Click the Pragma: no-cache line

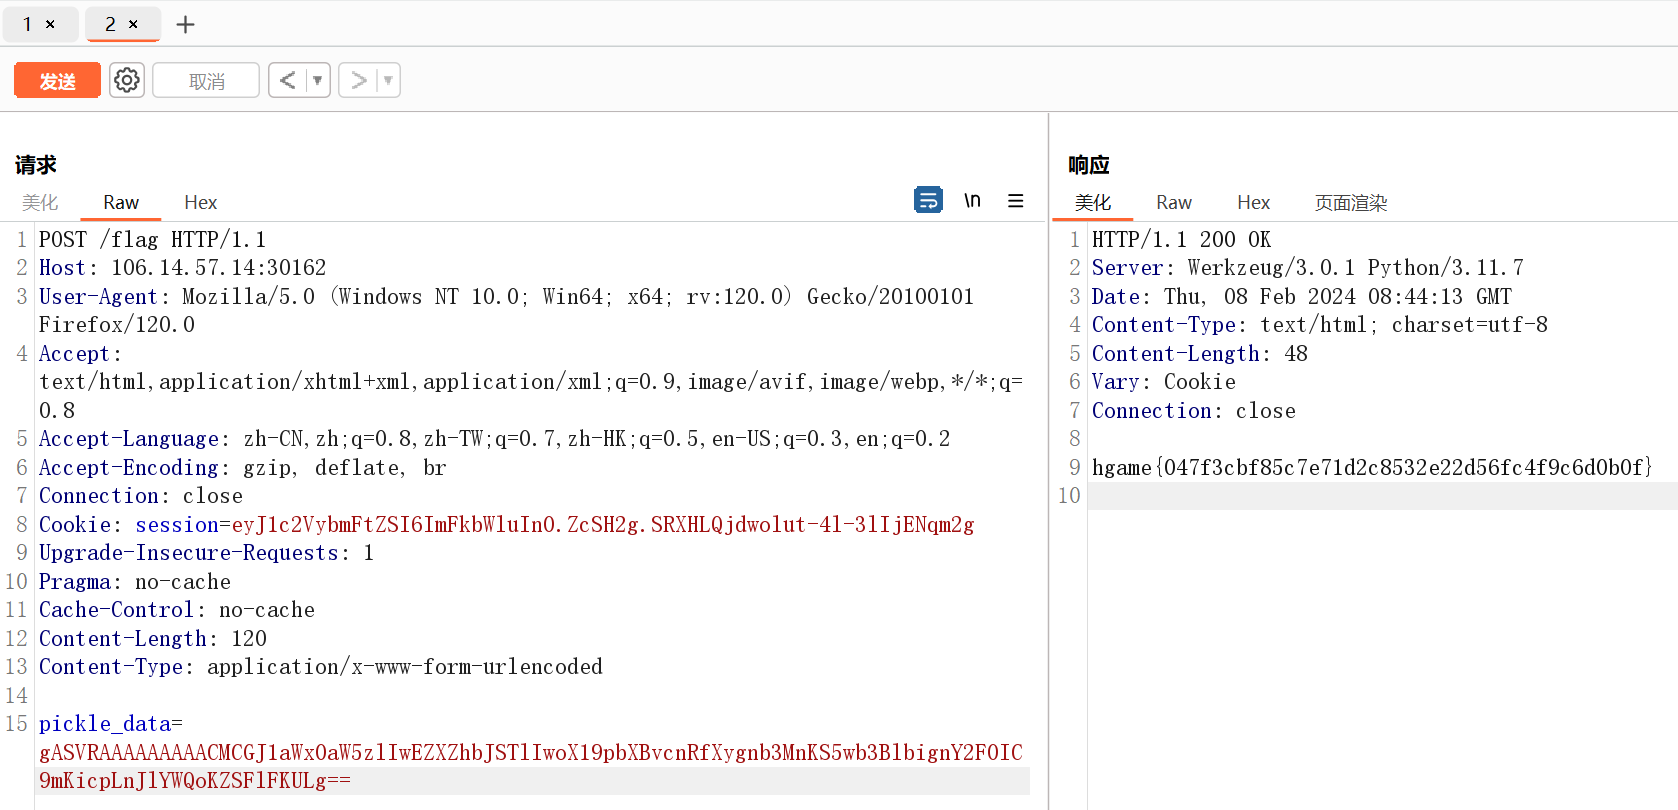(134, 581)
